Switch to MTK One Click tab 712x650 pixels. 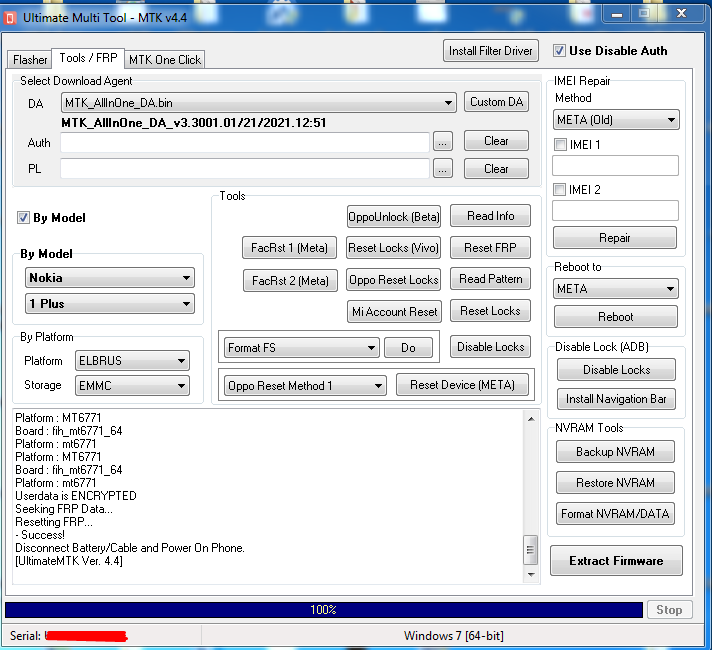(x=164, y=60)
